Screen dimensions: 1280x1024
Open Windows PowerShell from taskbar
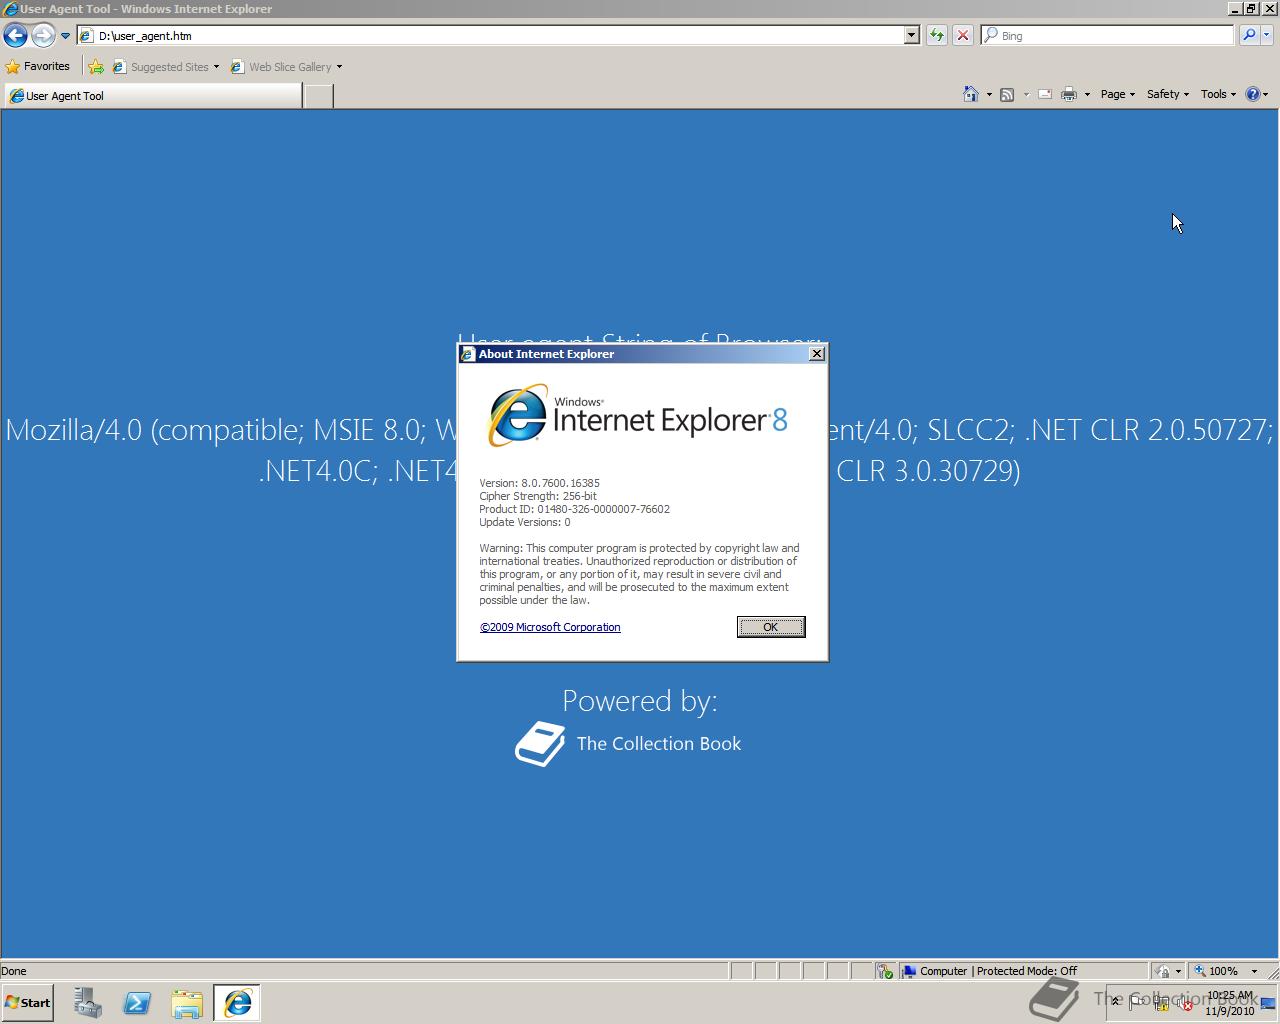[137, 1003]
